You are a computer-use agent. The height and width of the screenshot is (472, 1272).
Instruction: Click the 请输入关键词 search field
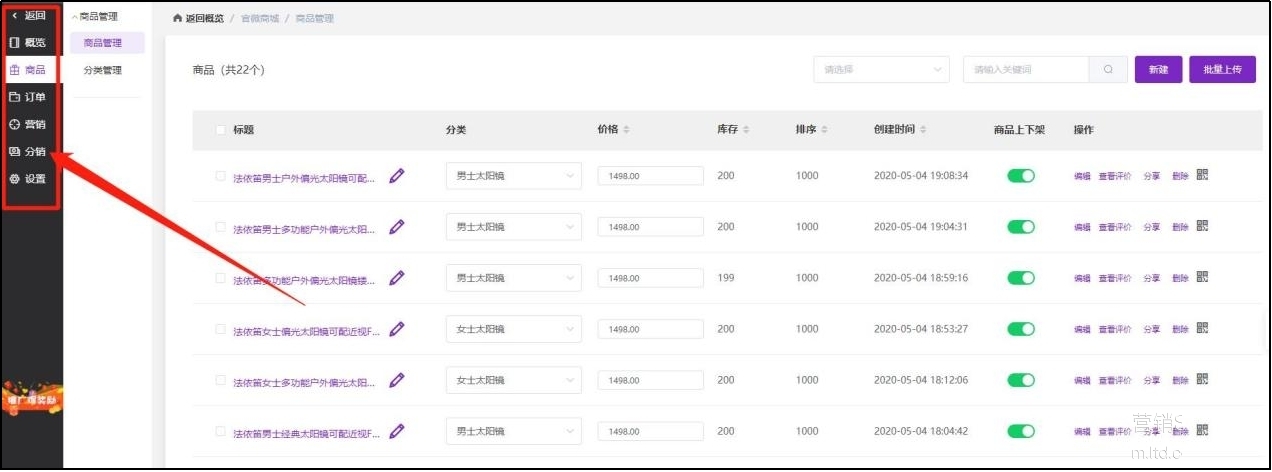point(1025,70)
